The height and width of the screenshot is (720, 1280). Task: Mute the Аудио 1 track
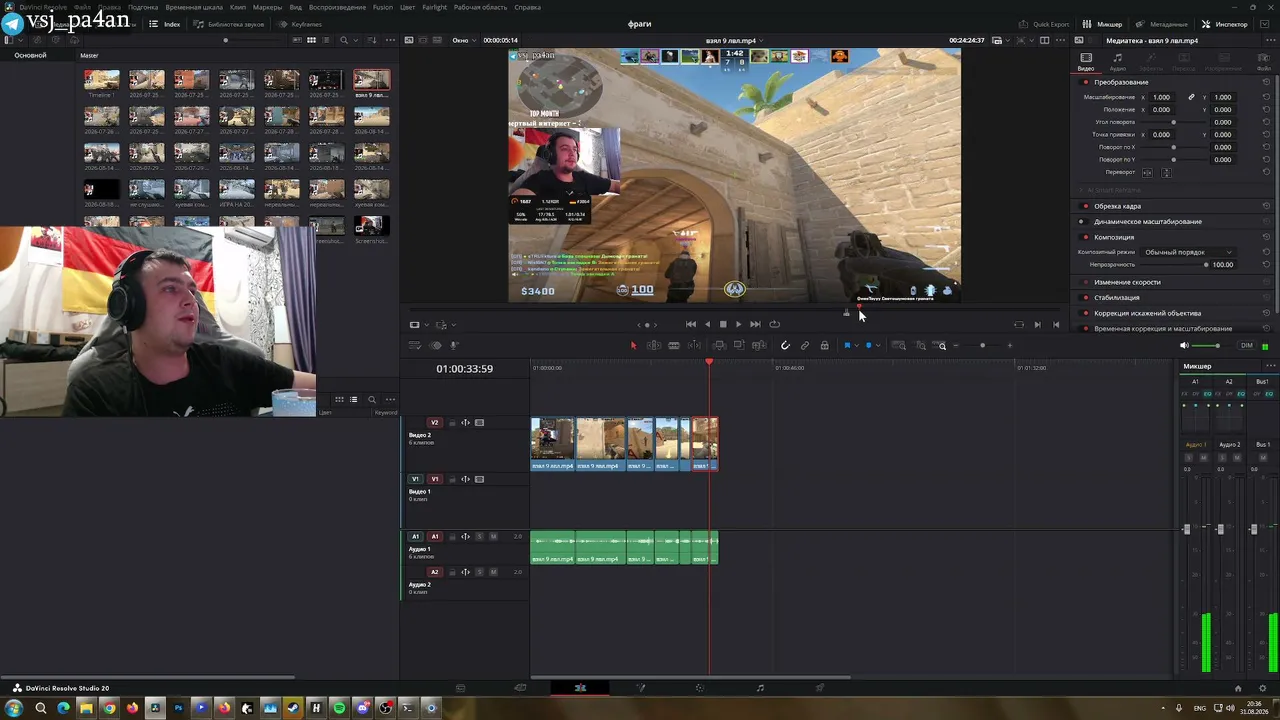click(493, 537)
